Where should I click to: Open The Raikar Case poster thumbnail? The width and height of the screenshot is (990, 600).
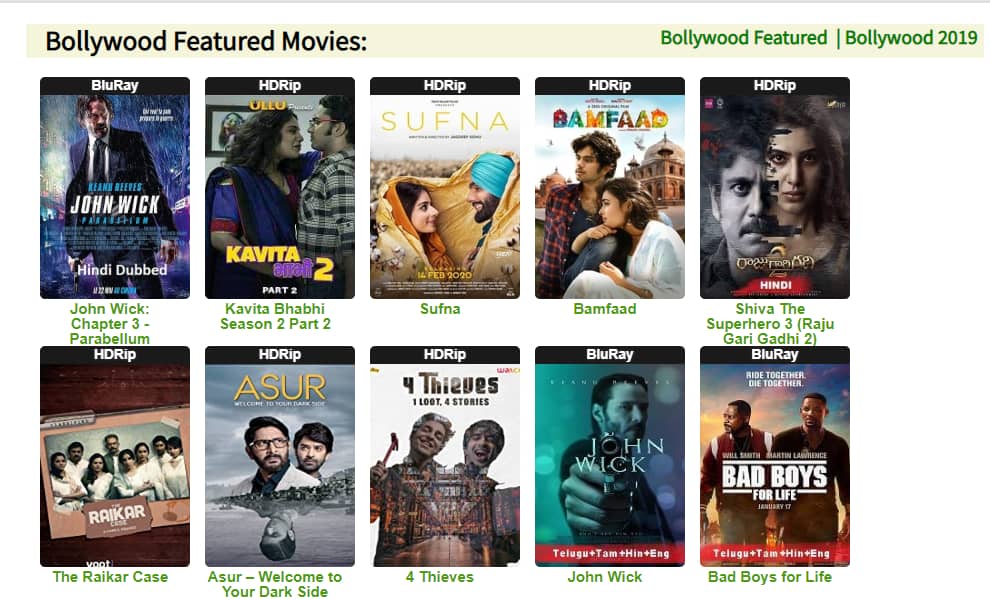(x=115, y=456)
